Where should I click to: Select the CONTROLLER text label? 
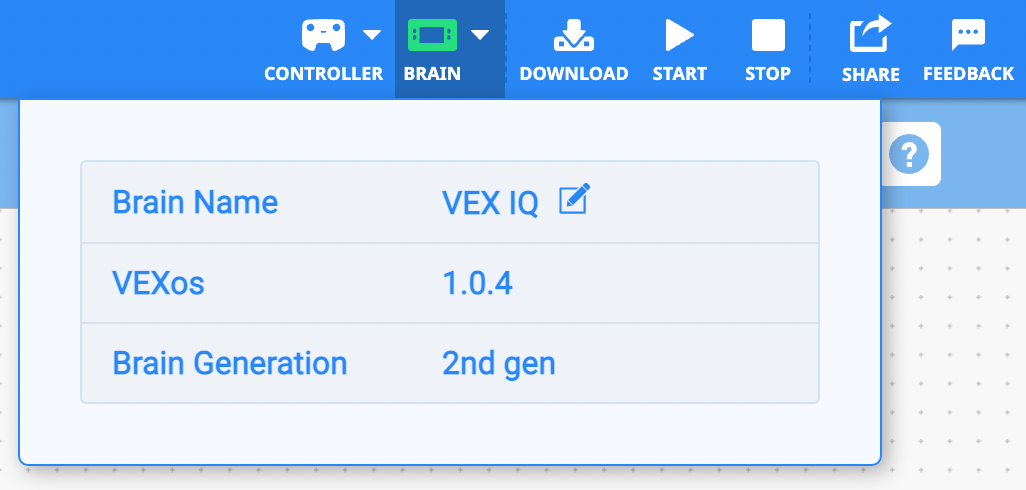(x=323, y=74)
